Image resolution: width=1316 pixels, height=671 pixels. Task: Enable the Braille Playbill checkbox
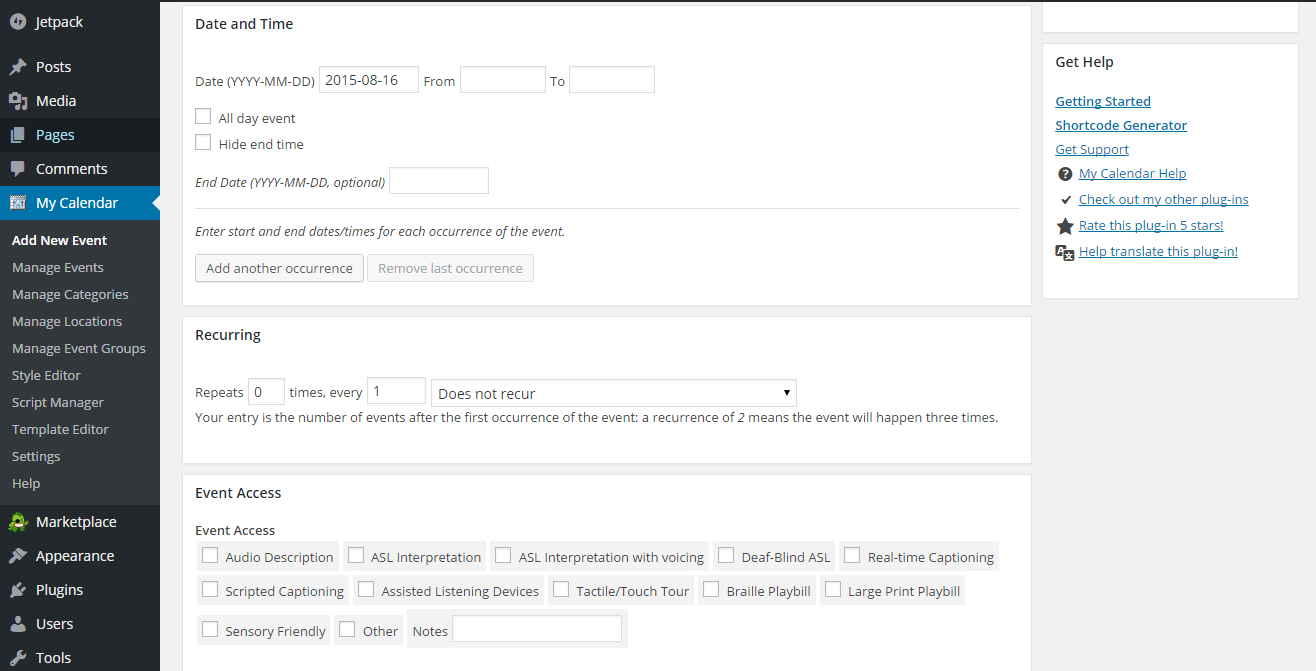(x=711, y=590)
